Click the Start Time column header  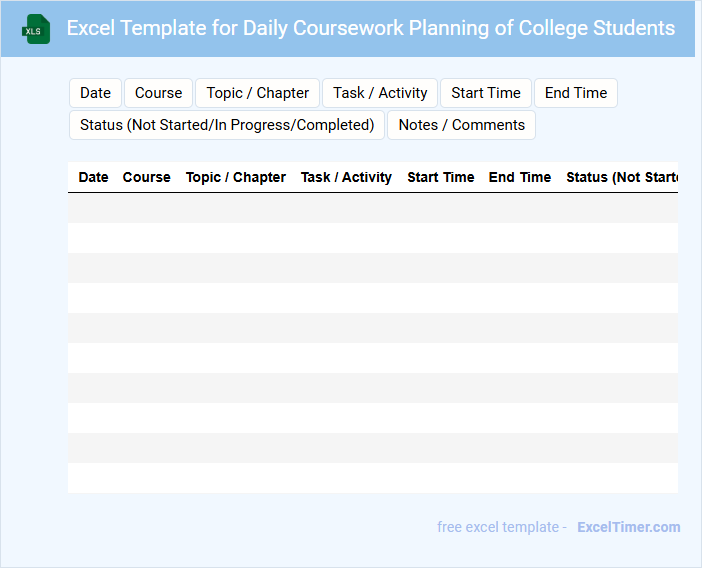(x=440, y=177)
